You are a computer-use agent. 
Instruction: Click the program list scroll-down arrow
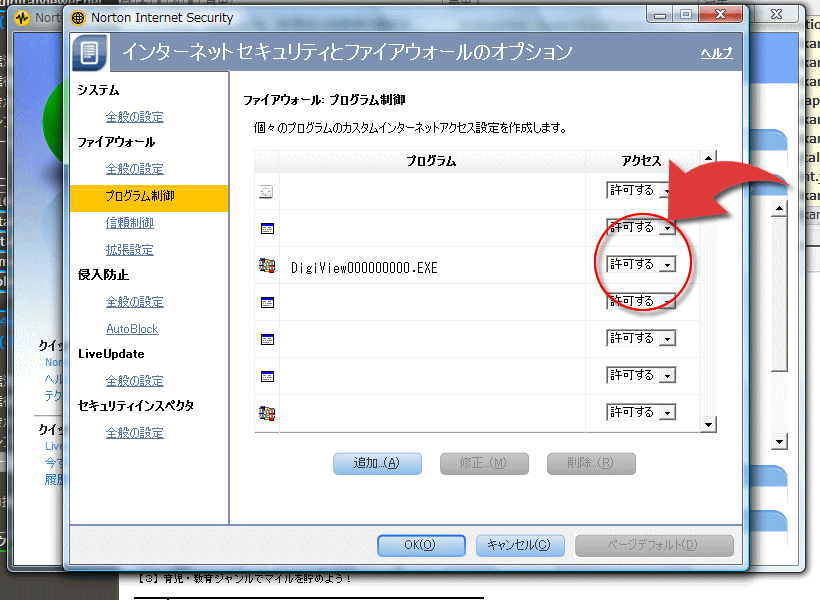(708, 424)
